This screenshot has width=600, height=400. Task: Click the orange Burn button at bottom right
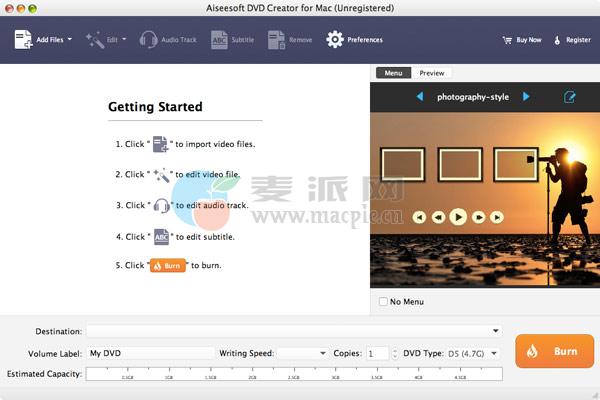[554, 351]
